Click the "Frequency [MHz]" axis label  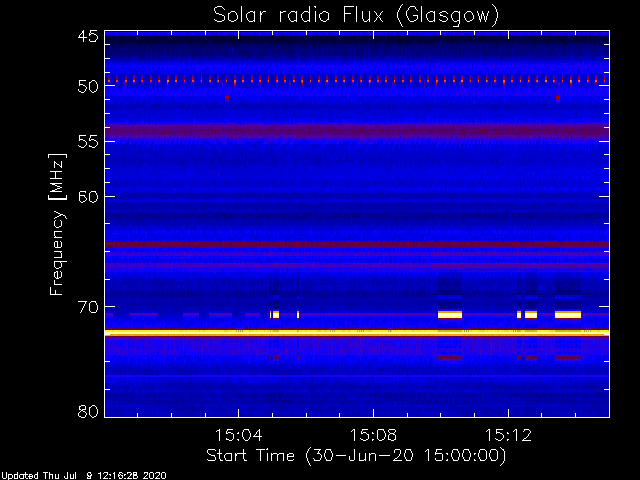[x=57, y=224]
